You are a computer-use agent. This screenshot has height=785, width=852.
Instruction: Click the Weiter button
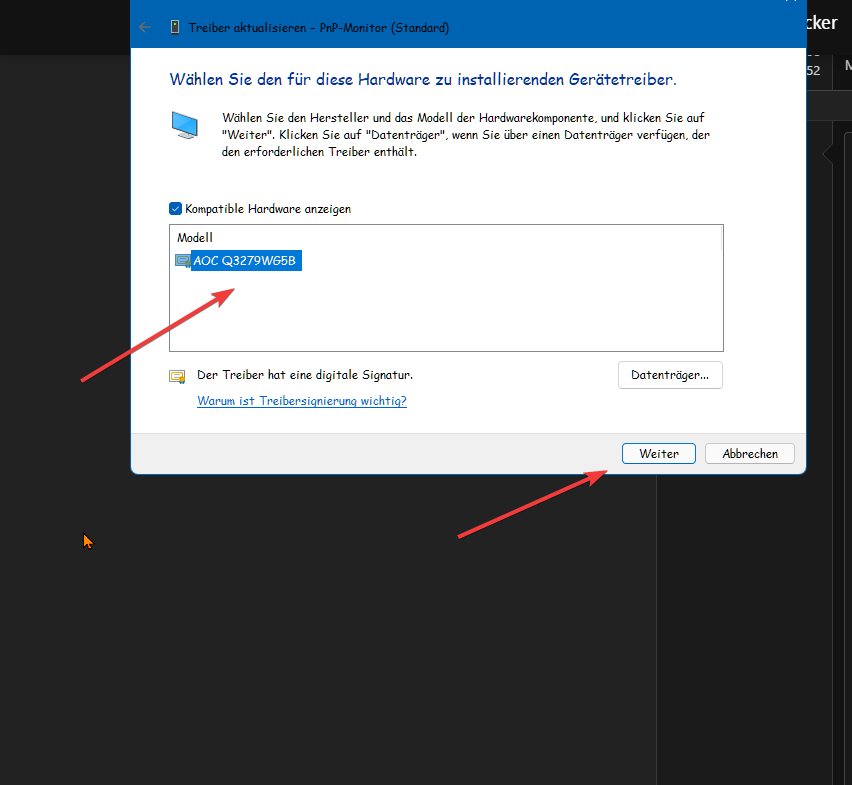tap(659, 454)
